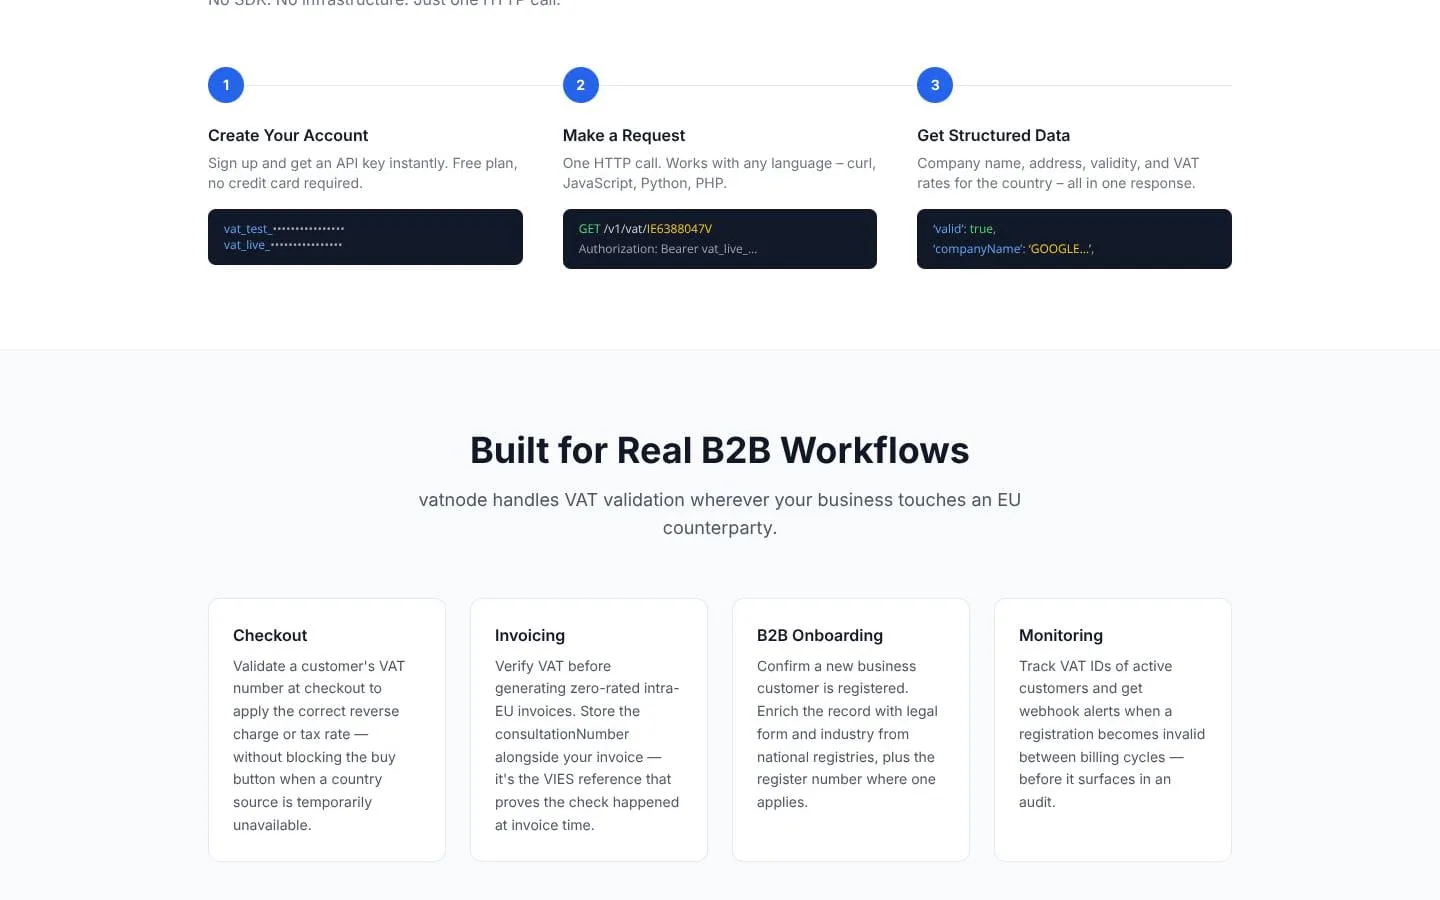Click the vat_test_ API key line
The image size is (1440, 900).
coord(284,229)
